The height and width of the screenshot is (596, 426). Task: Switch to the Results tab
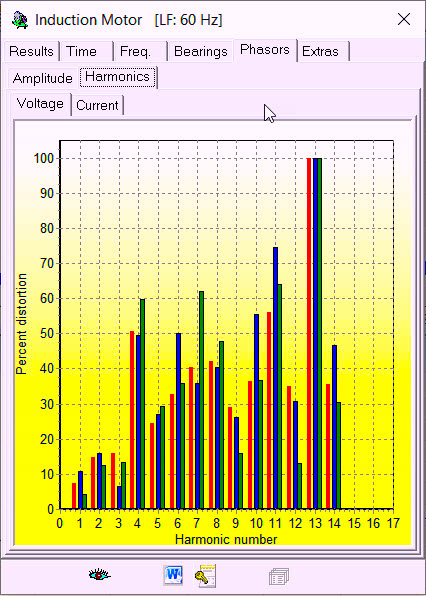31,51
